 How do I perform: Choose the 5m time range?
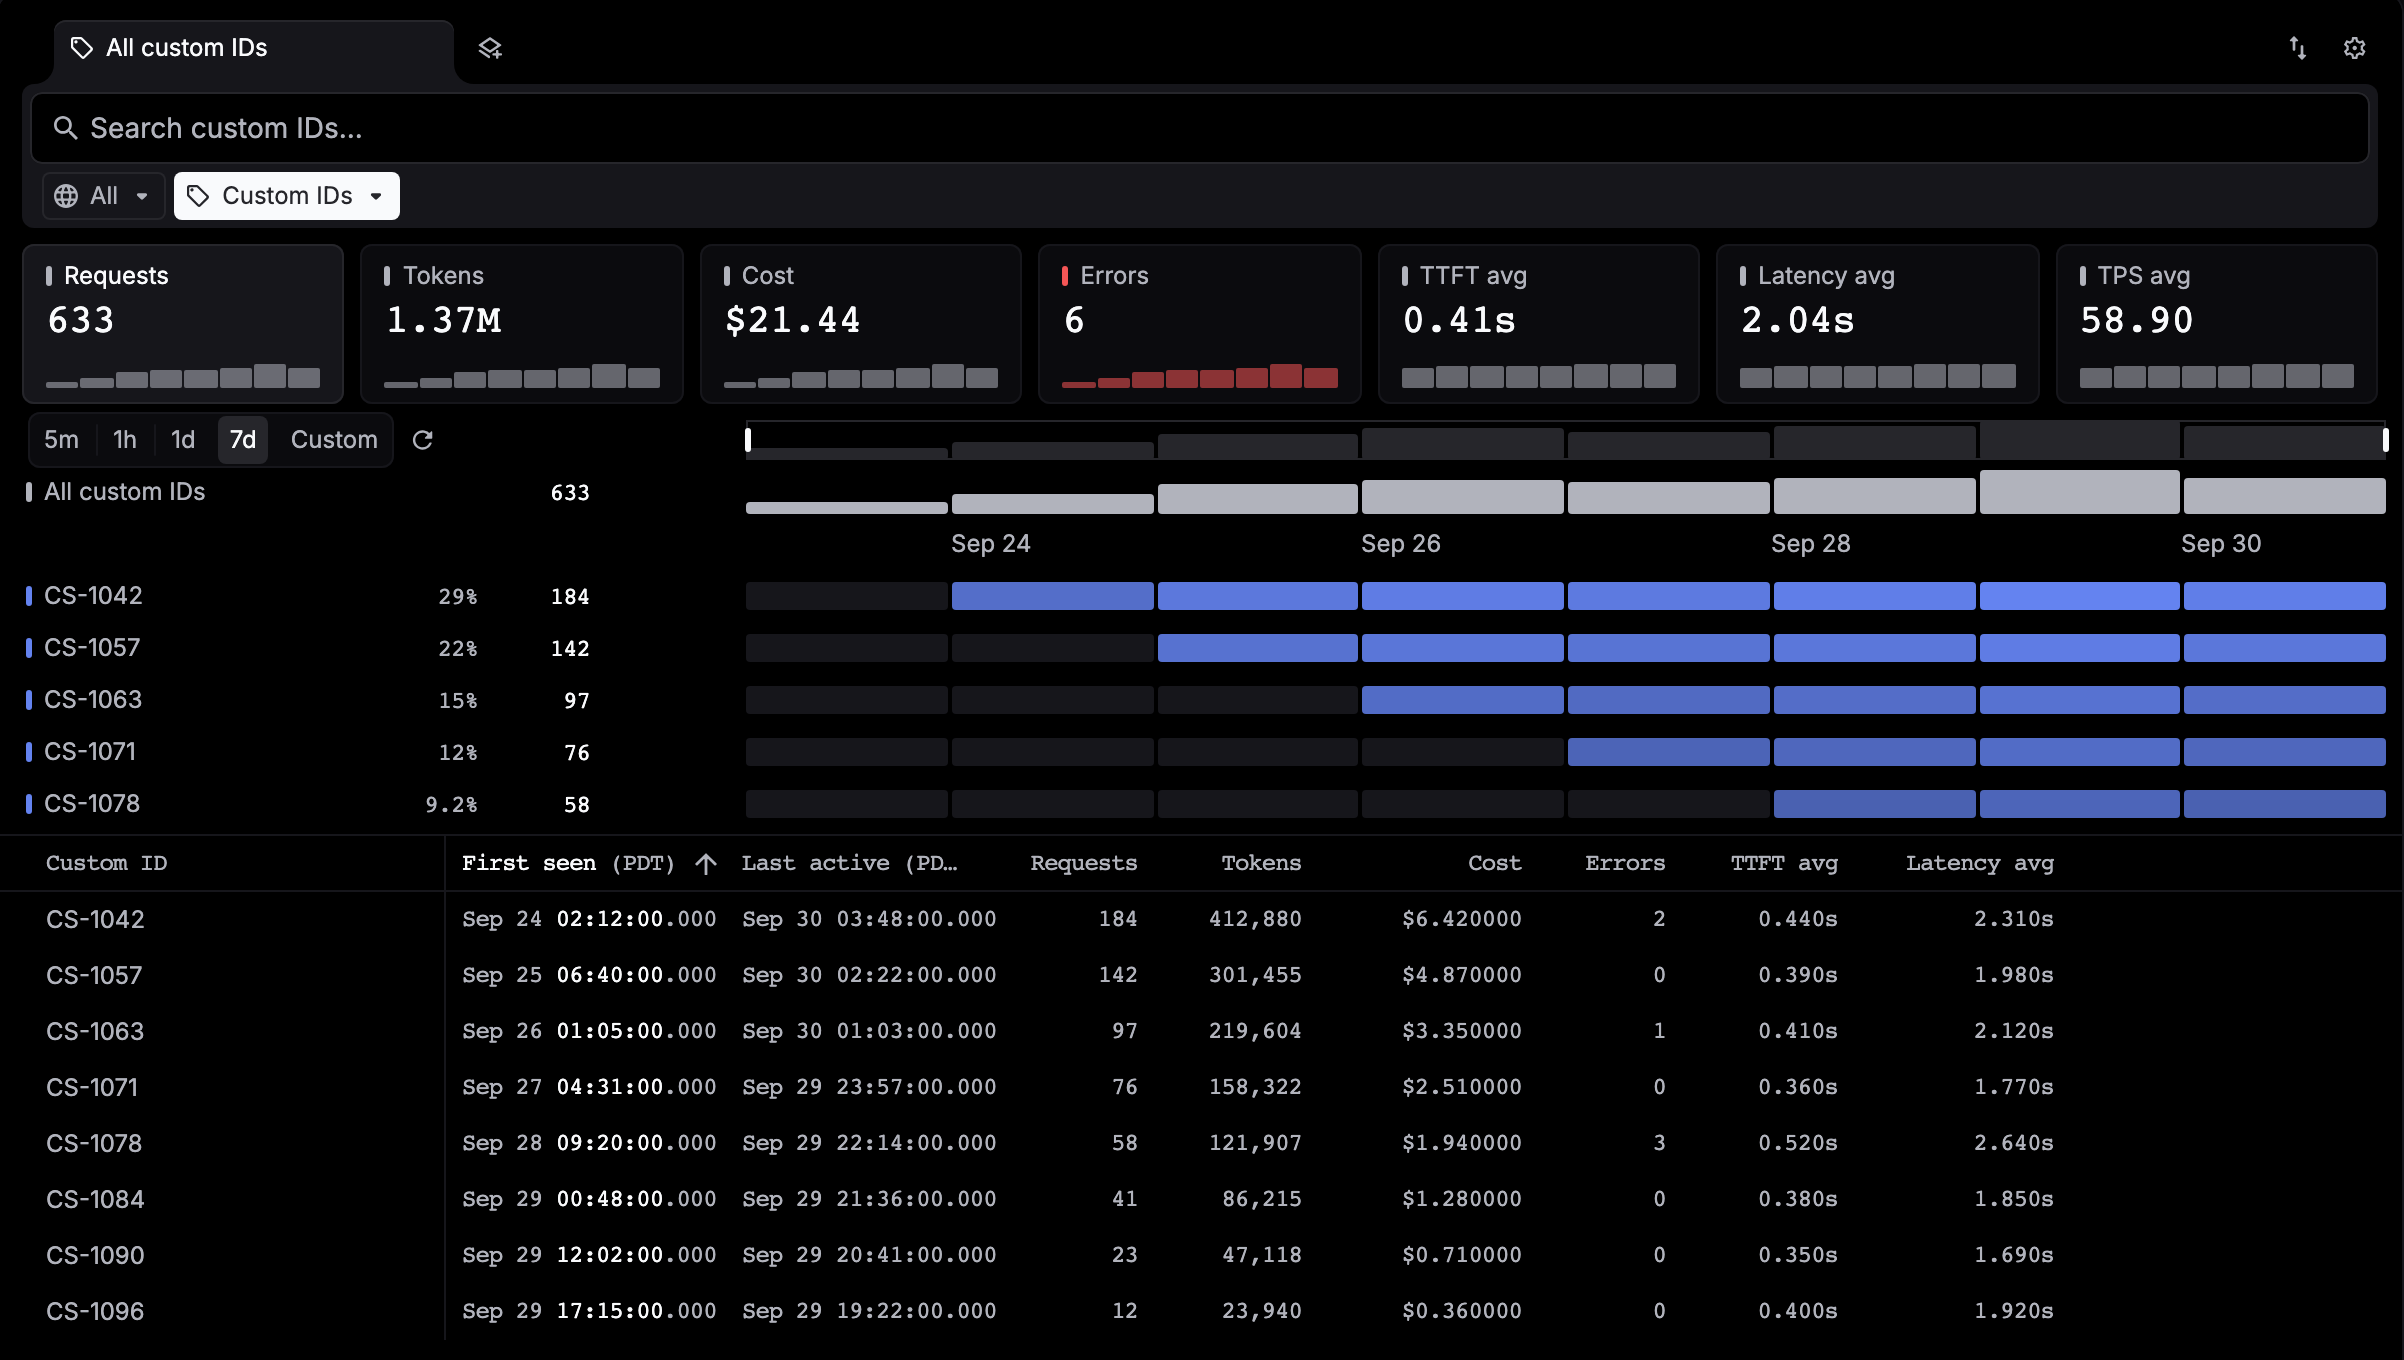pos(61,440)
